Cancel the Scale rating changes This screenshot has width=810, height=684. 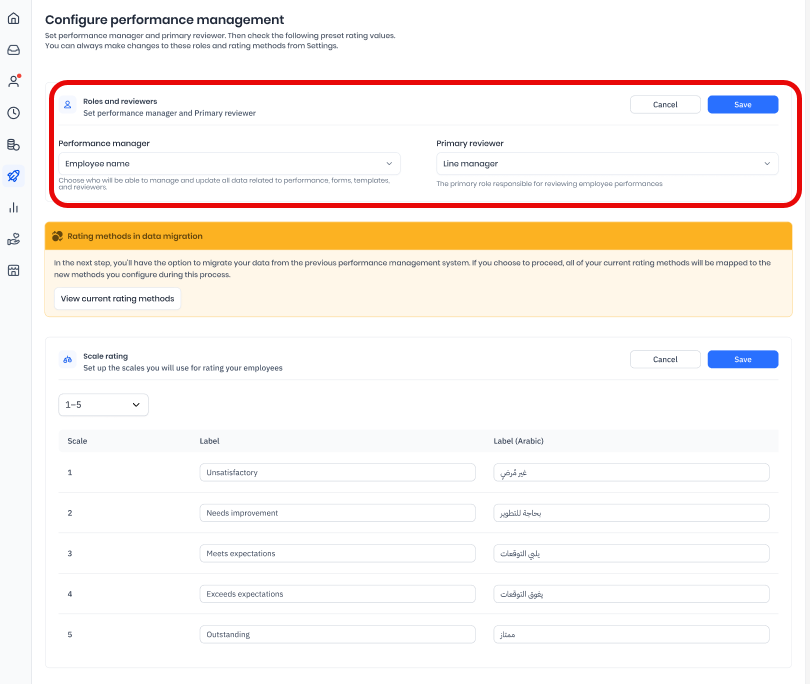click(665, 359)
